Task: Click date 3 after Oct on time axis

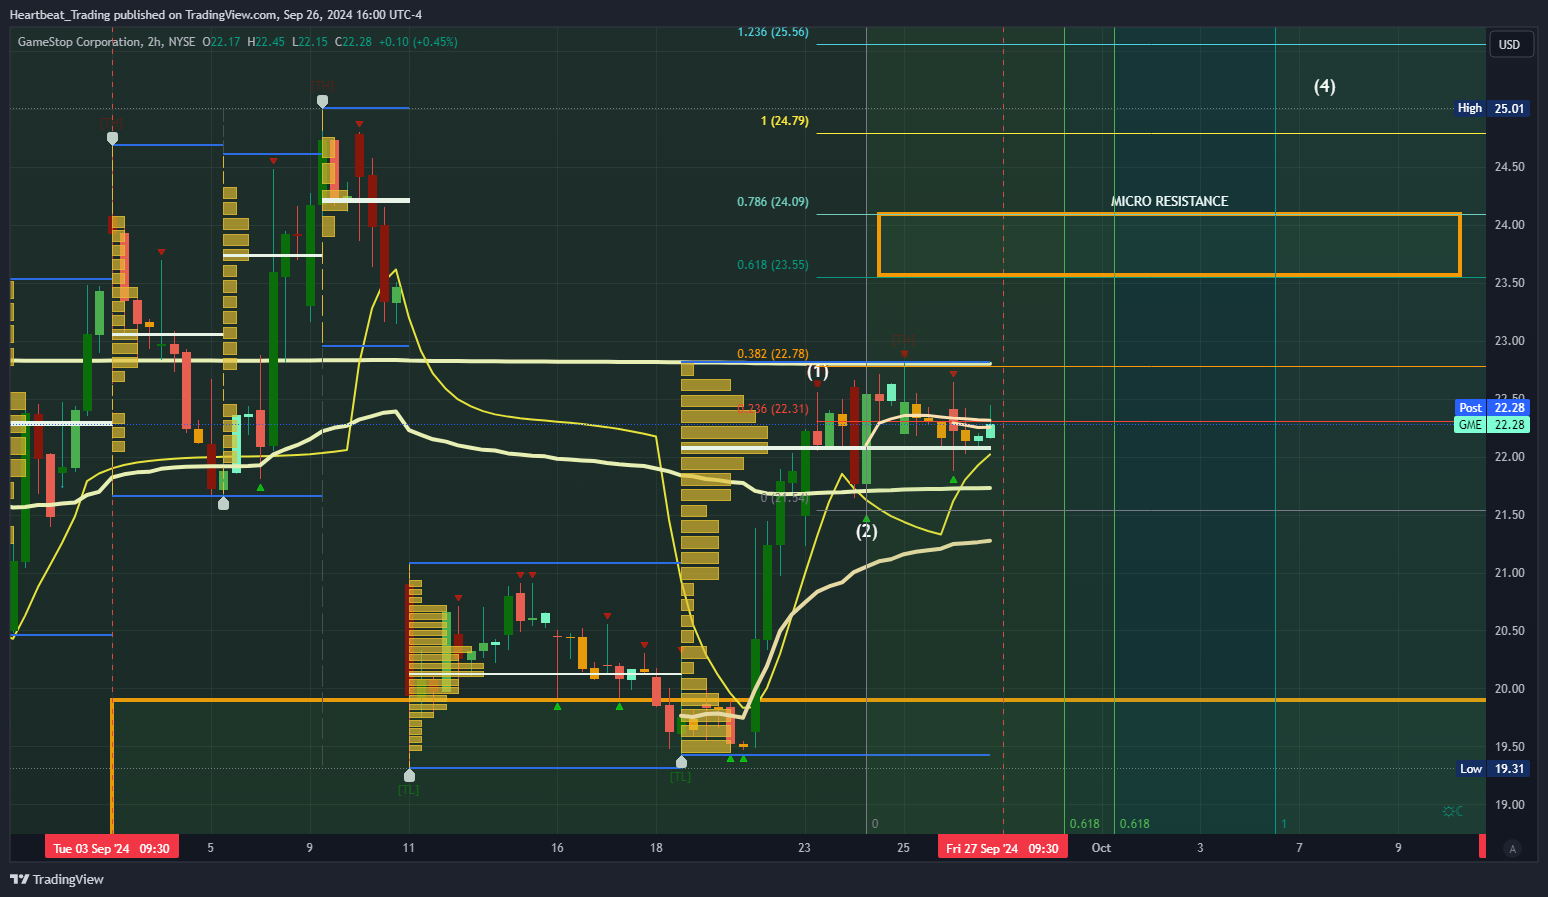Action: point(1200,848)
